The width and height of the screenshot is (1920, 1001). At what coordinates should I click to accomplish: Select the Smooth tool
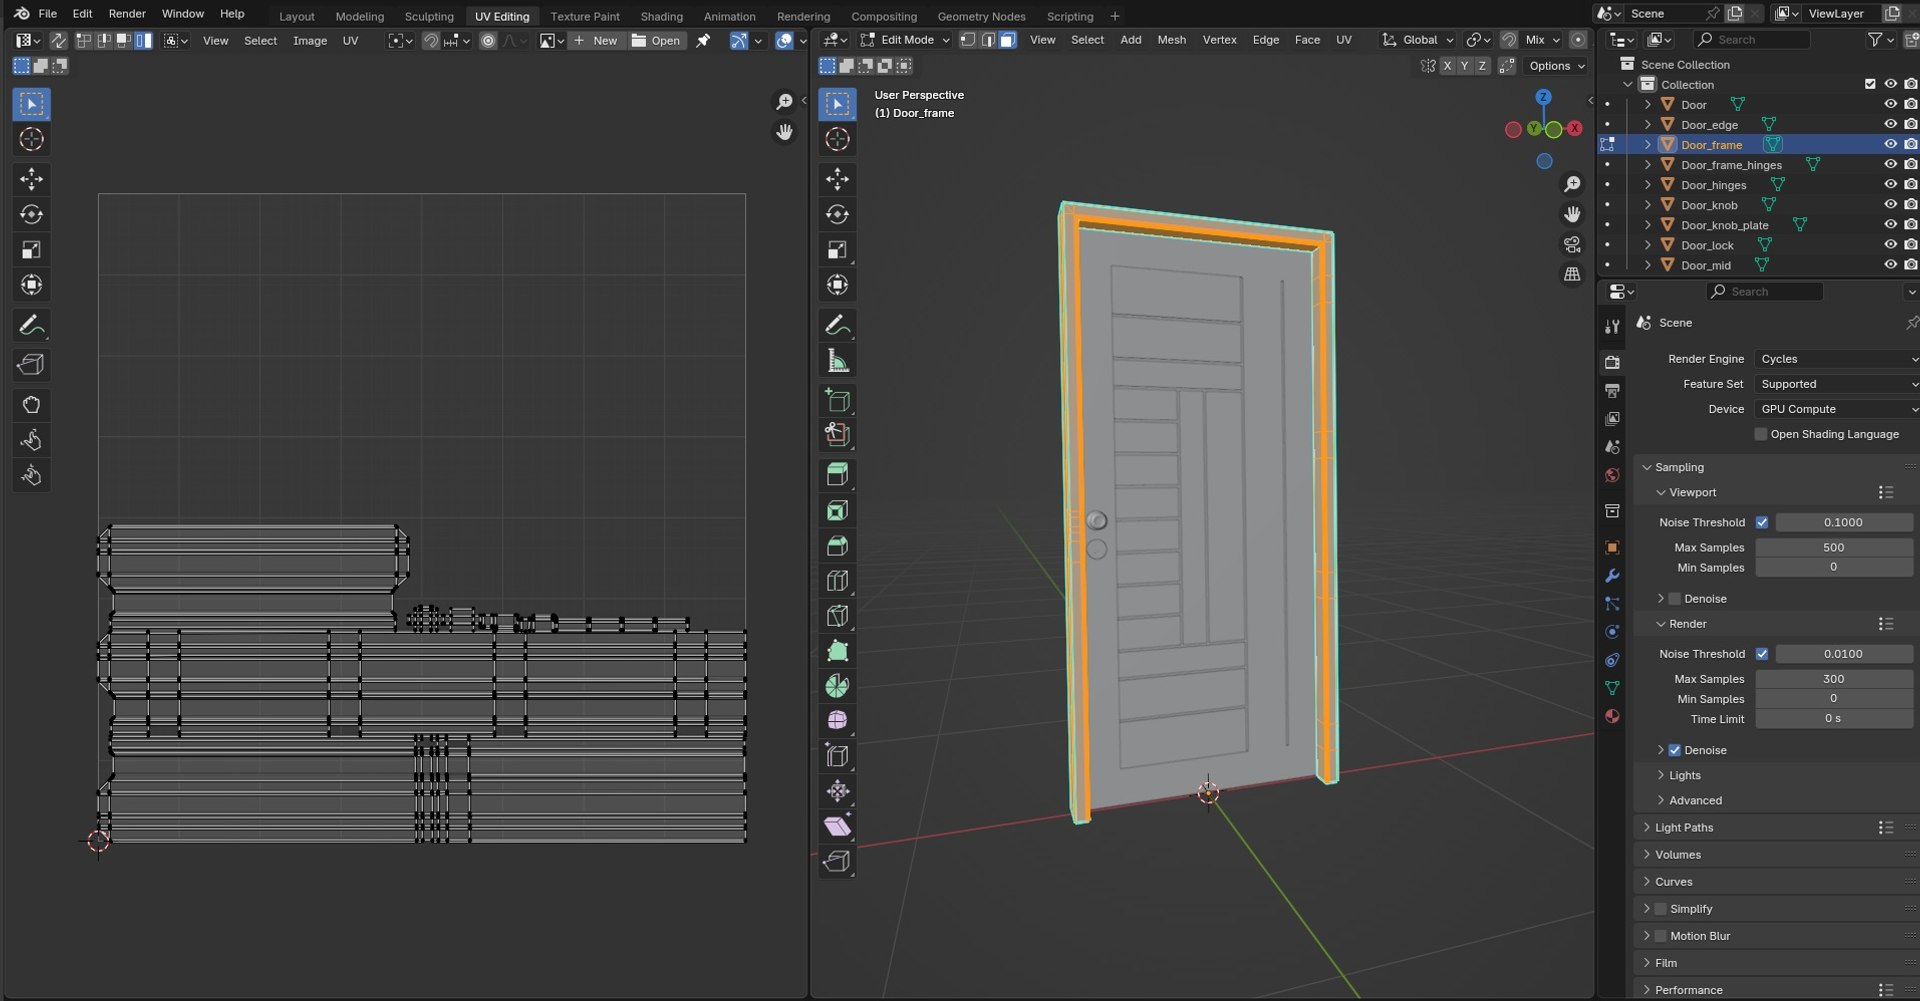pyautogui.click(x=837, y=721)
